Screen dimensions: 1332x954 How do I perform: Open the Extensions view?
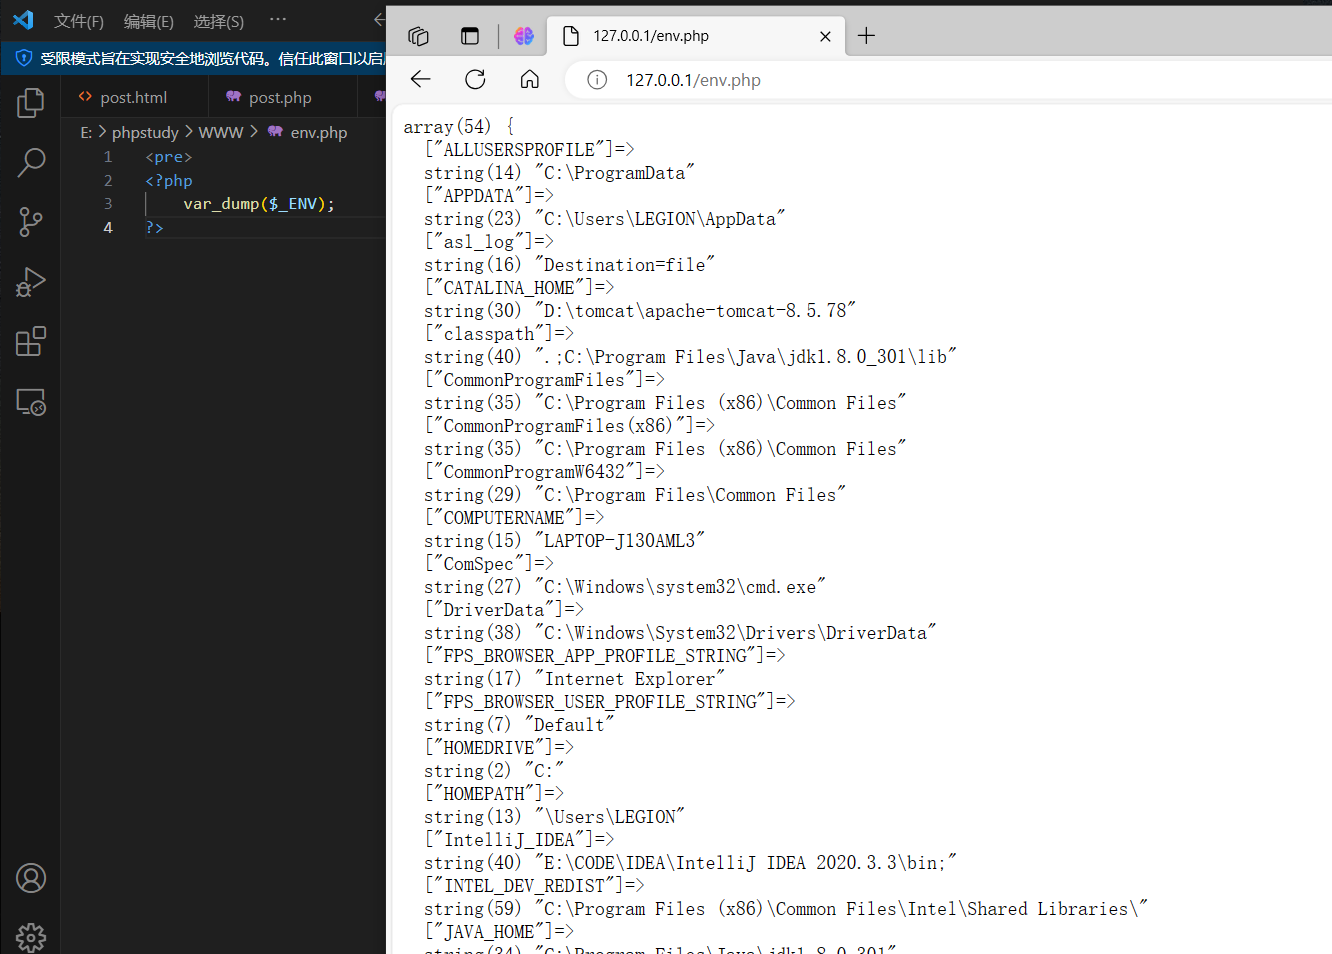coord(31,342)
